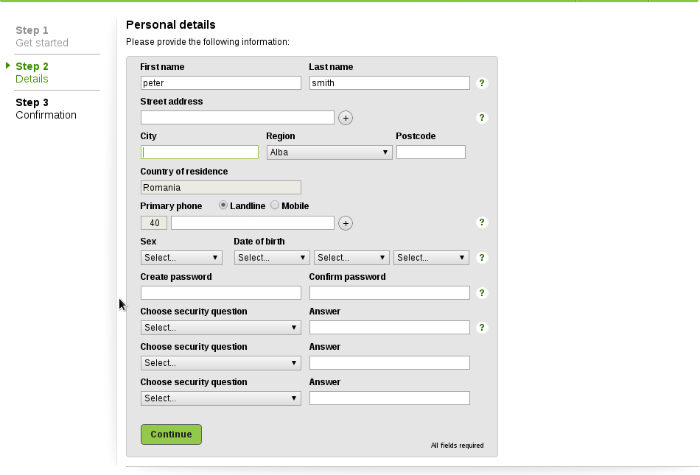Screen dimensions: 700x475
Task: Expand the first security question dropdown
Action: tap(220, 327)
